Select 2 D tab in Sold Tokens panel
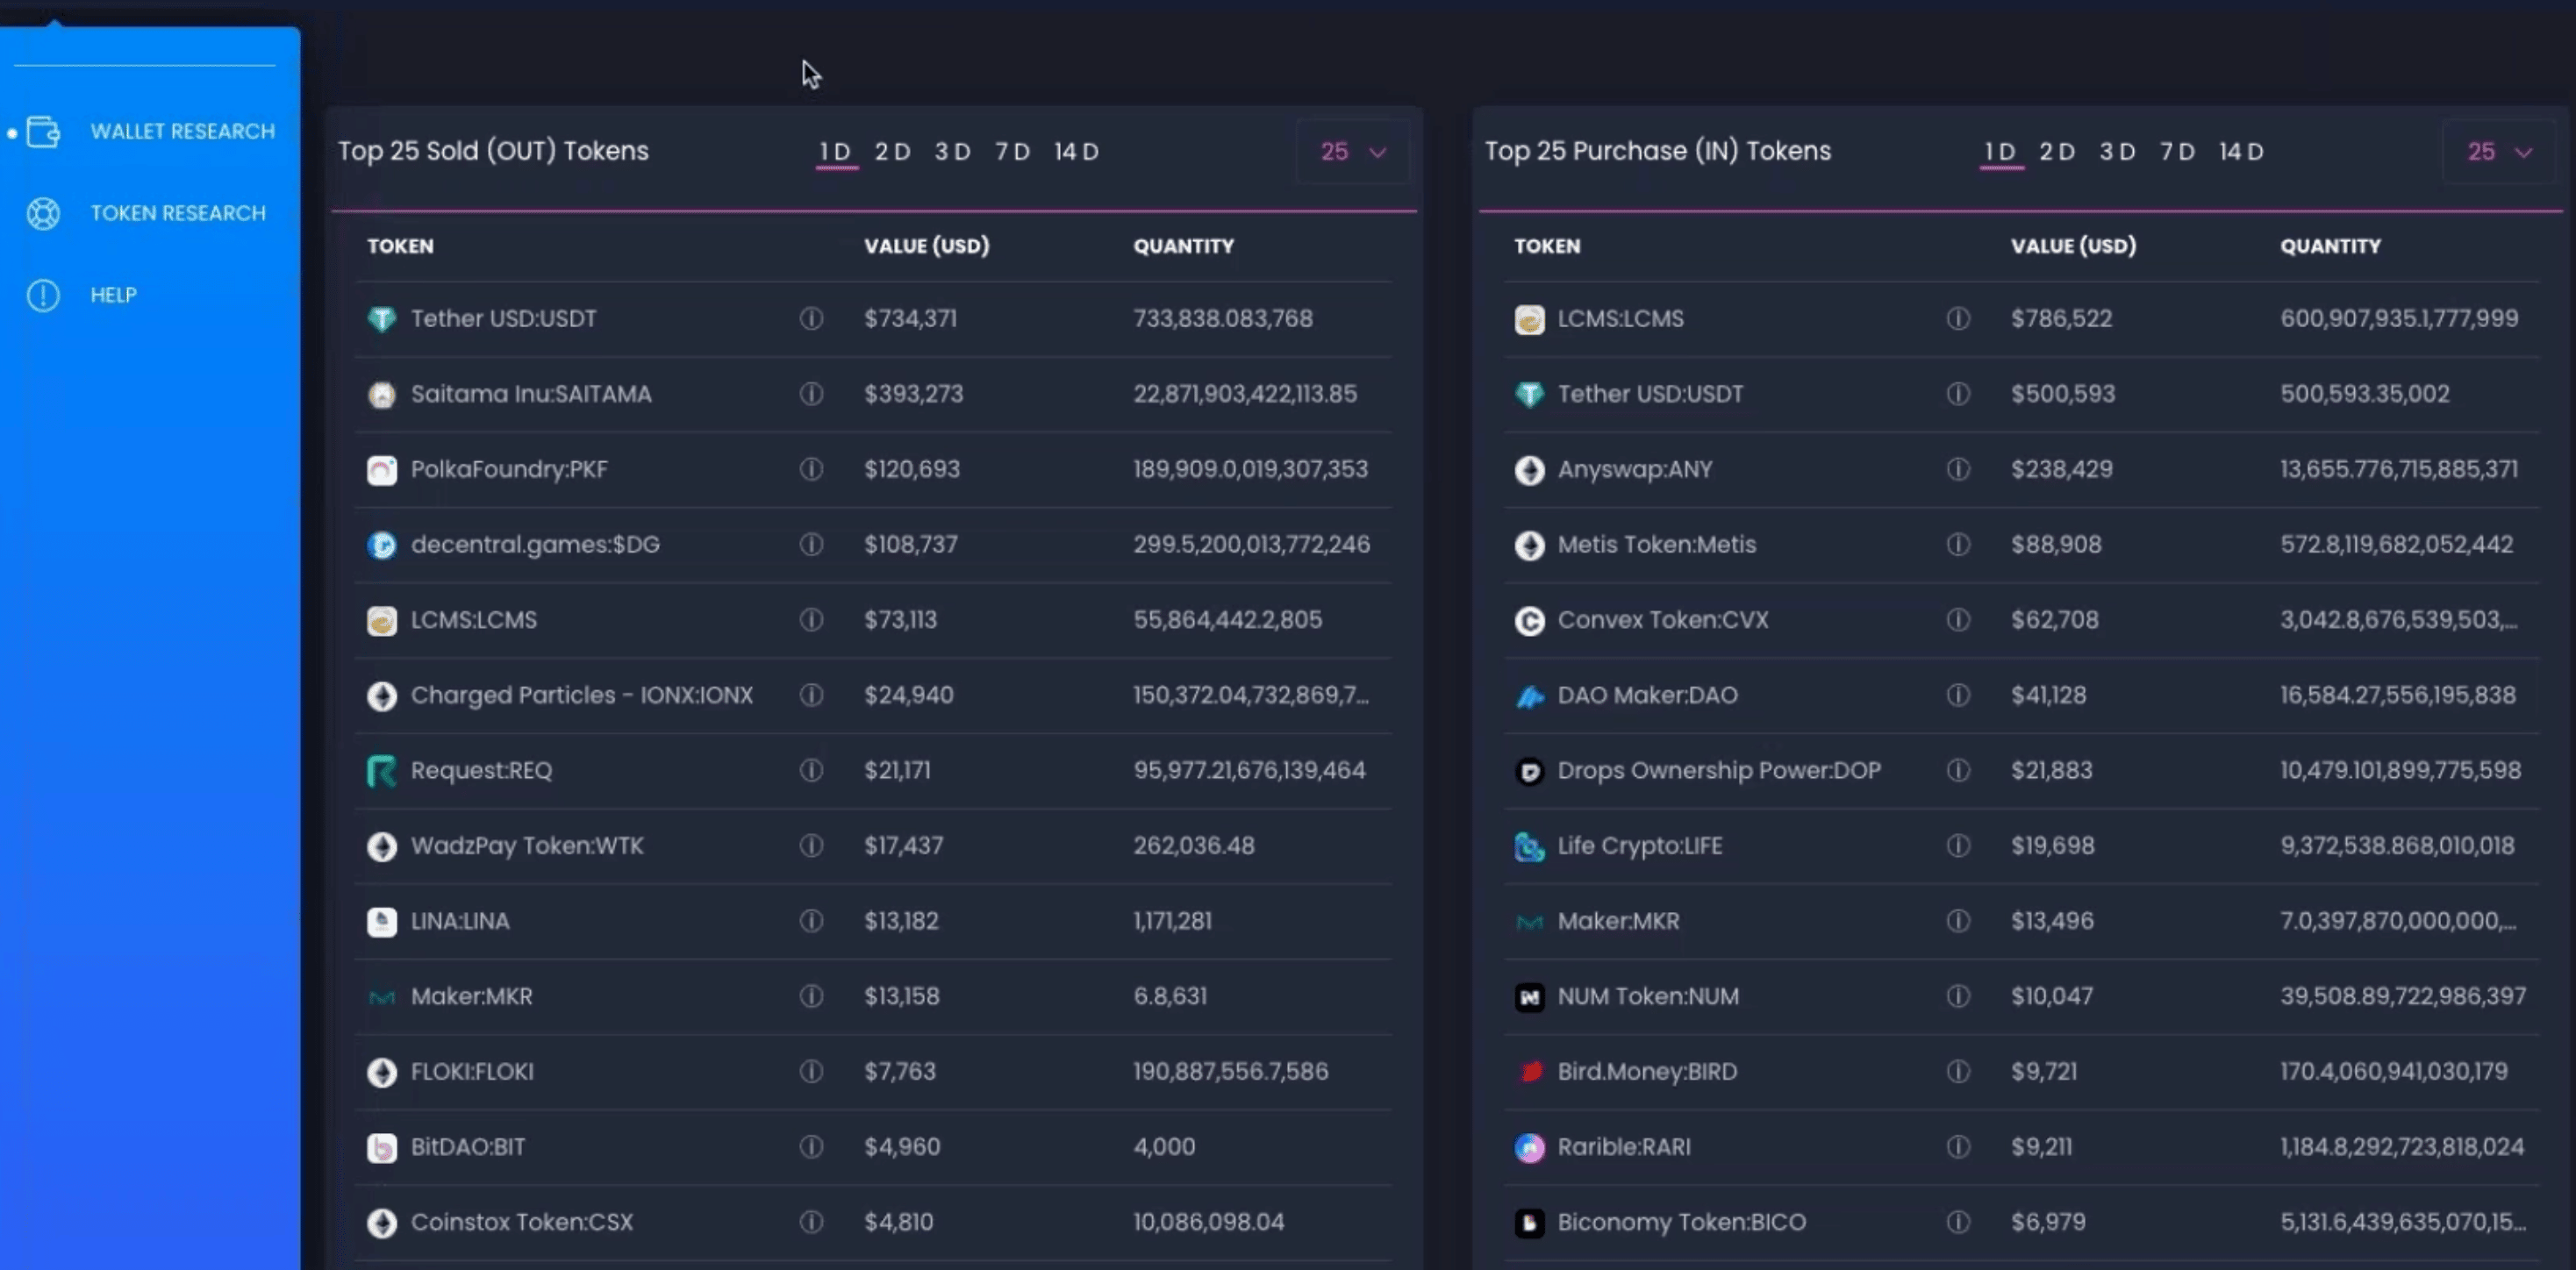 (x=893, y=152)
